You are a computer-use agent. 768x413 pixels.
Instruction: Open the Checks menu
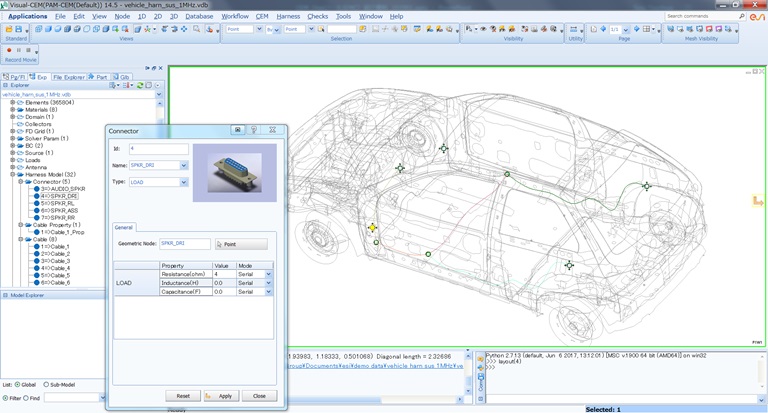point(317,16)
